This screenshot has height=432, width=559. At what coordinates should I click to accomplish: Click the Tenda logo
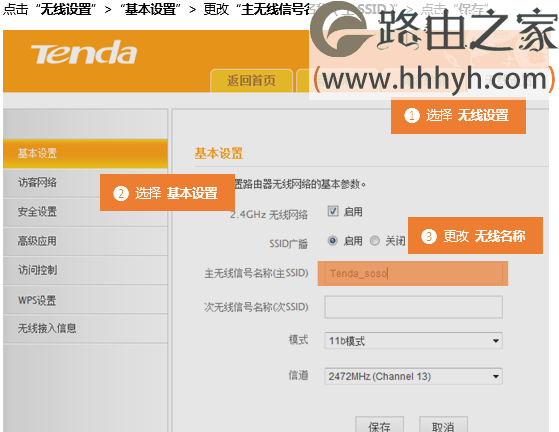pyautogui.click(x=84, y=53)
